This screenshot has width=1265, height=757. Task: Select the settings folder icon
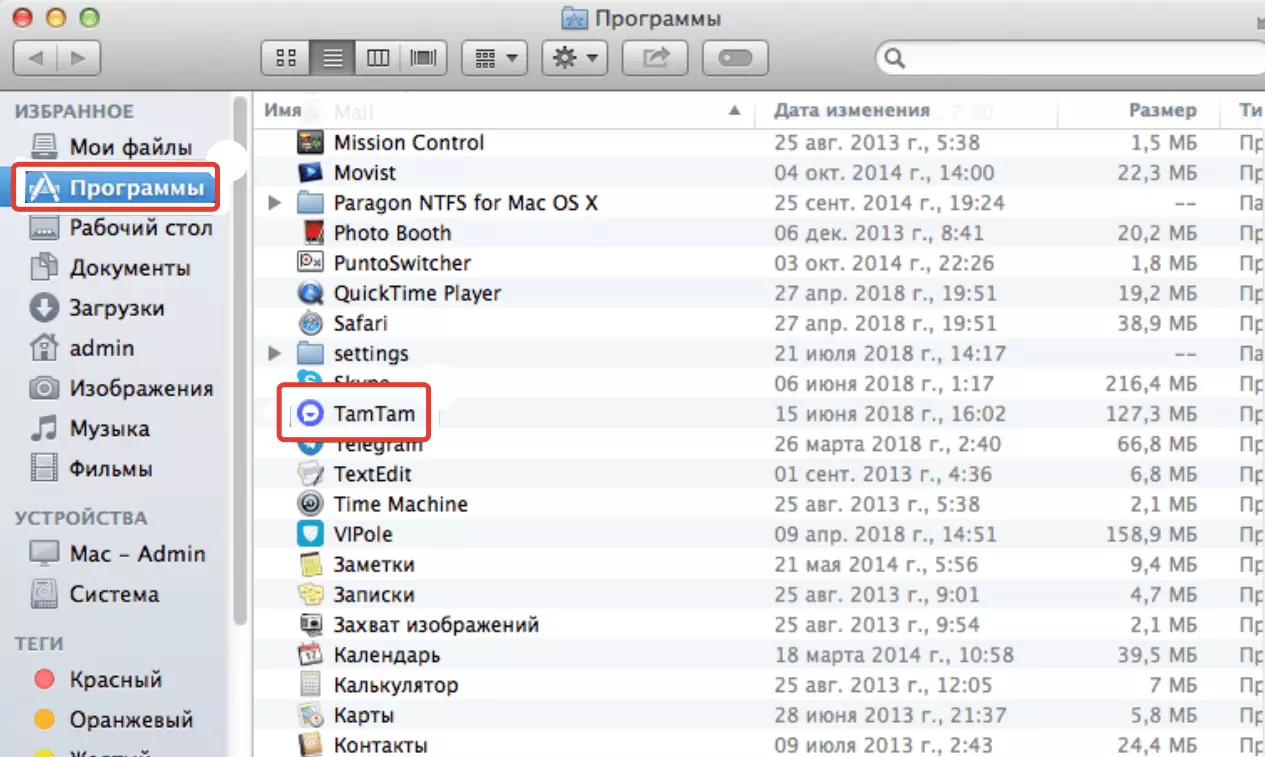point(311,353)
